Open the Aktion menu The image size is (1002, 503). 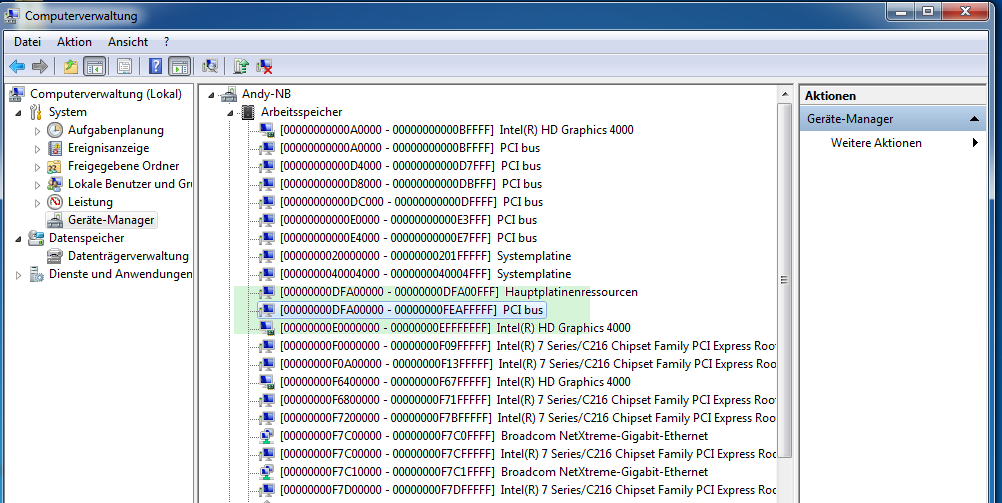(74, 42)
